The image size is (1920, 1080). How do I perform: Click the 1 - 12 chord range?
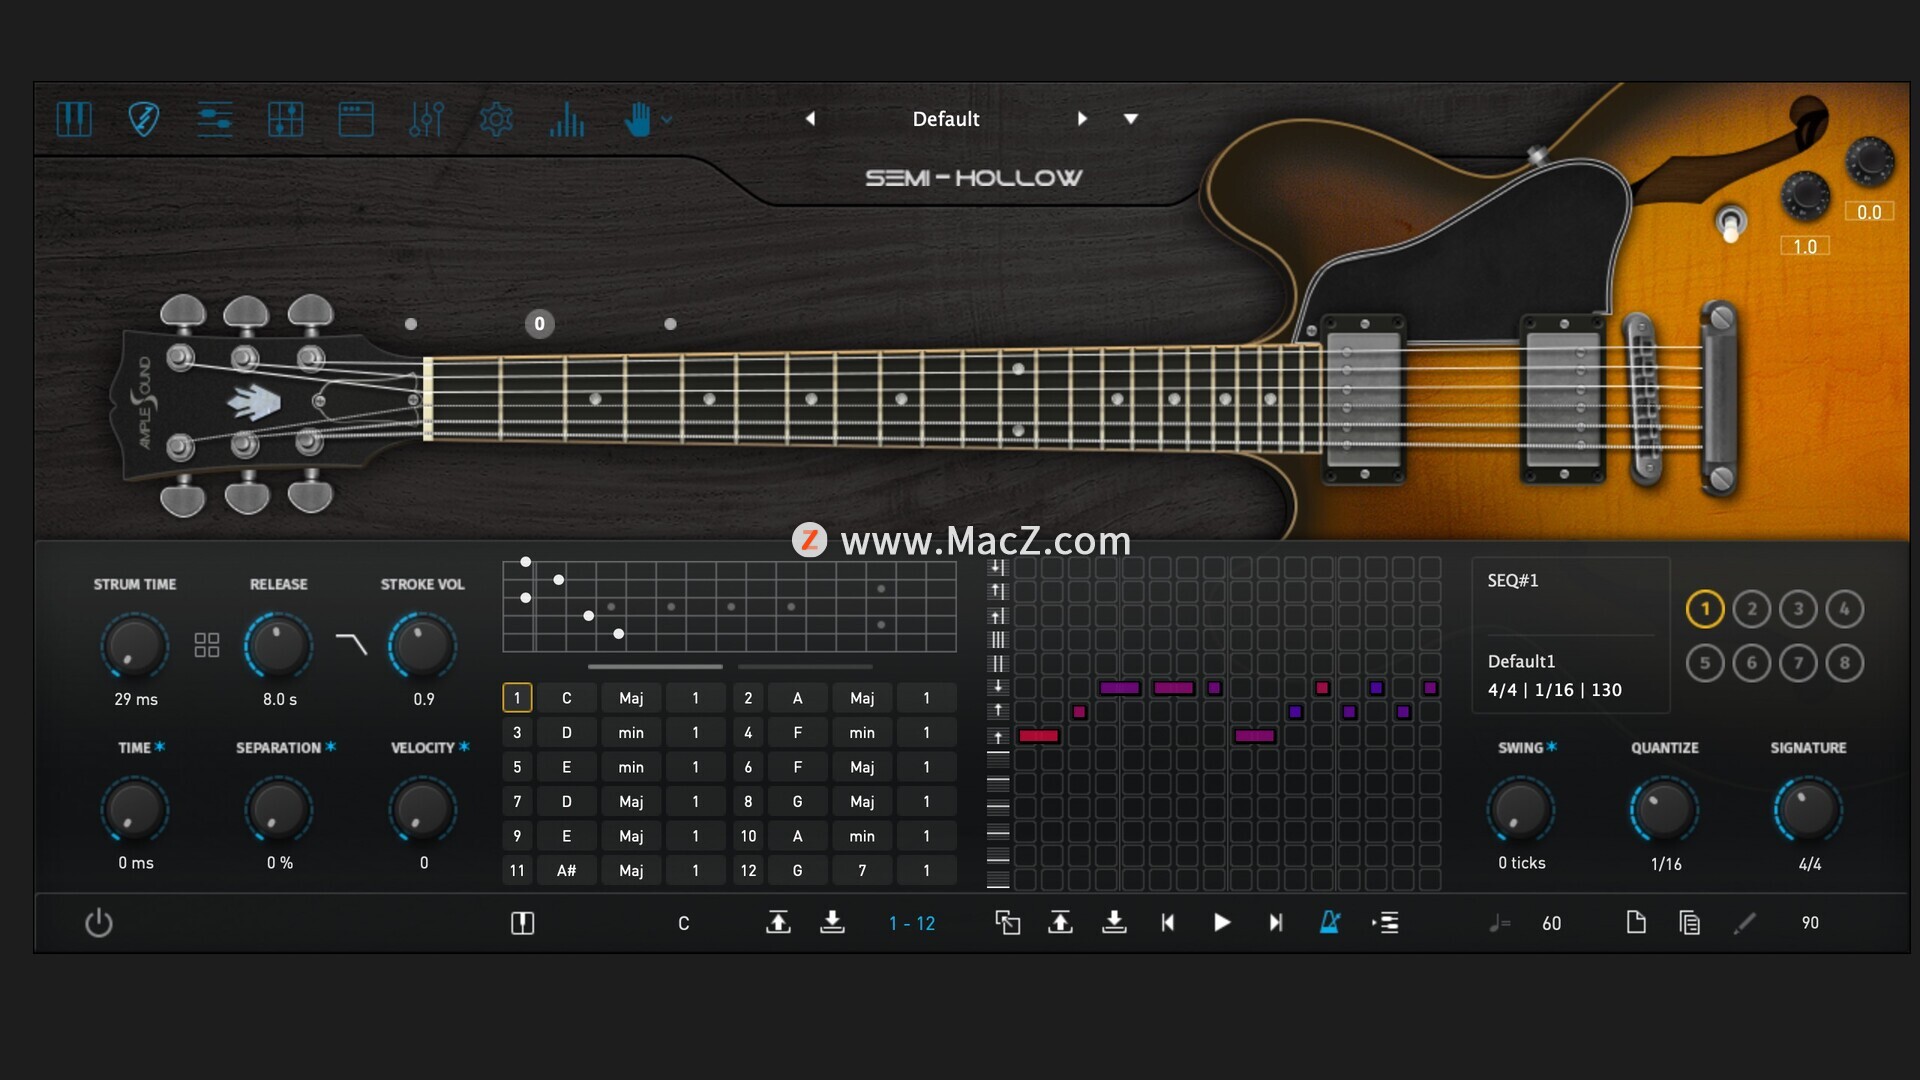(912, 924)
